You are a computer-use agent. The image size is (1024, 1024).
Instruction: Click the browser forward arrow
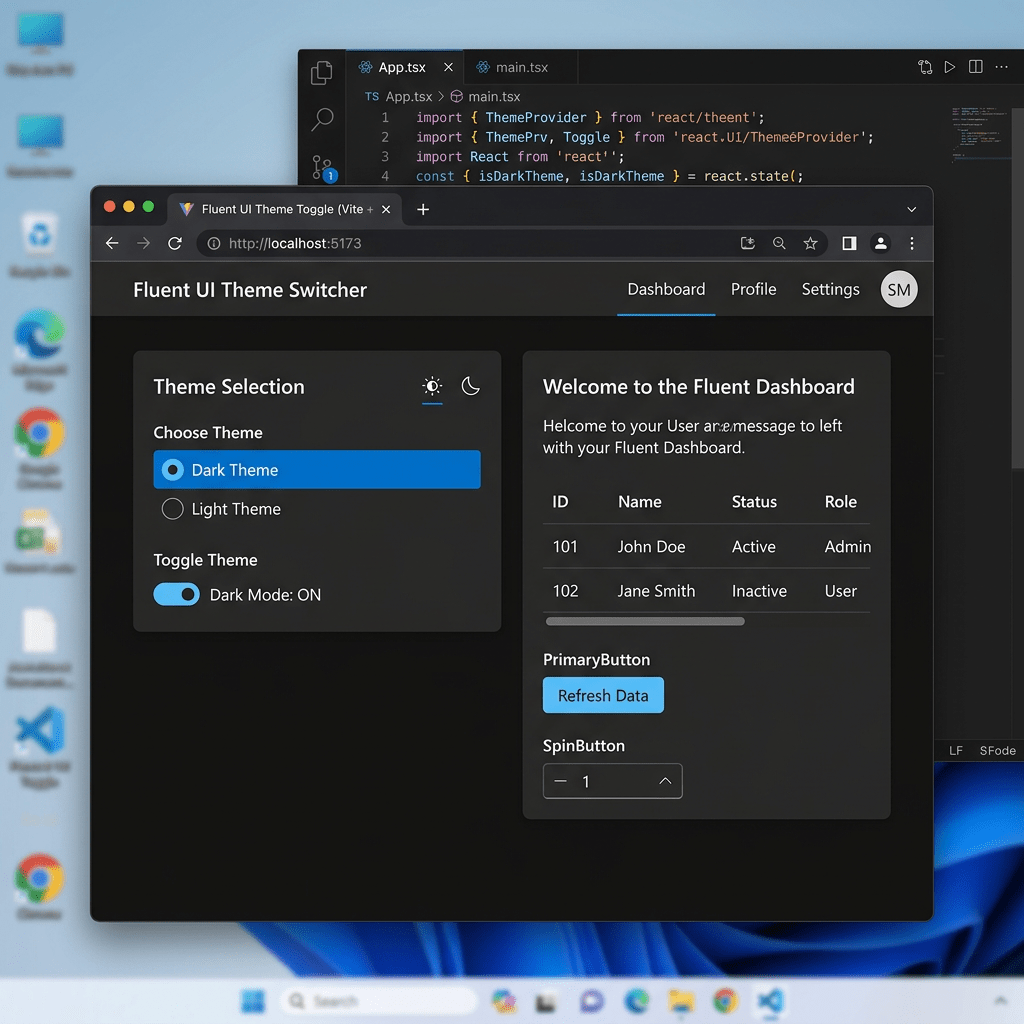coord(144,244)
